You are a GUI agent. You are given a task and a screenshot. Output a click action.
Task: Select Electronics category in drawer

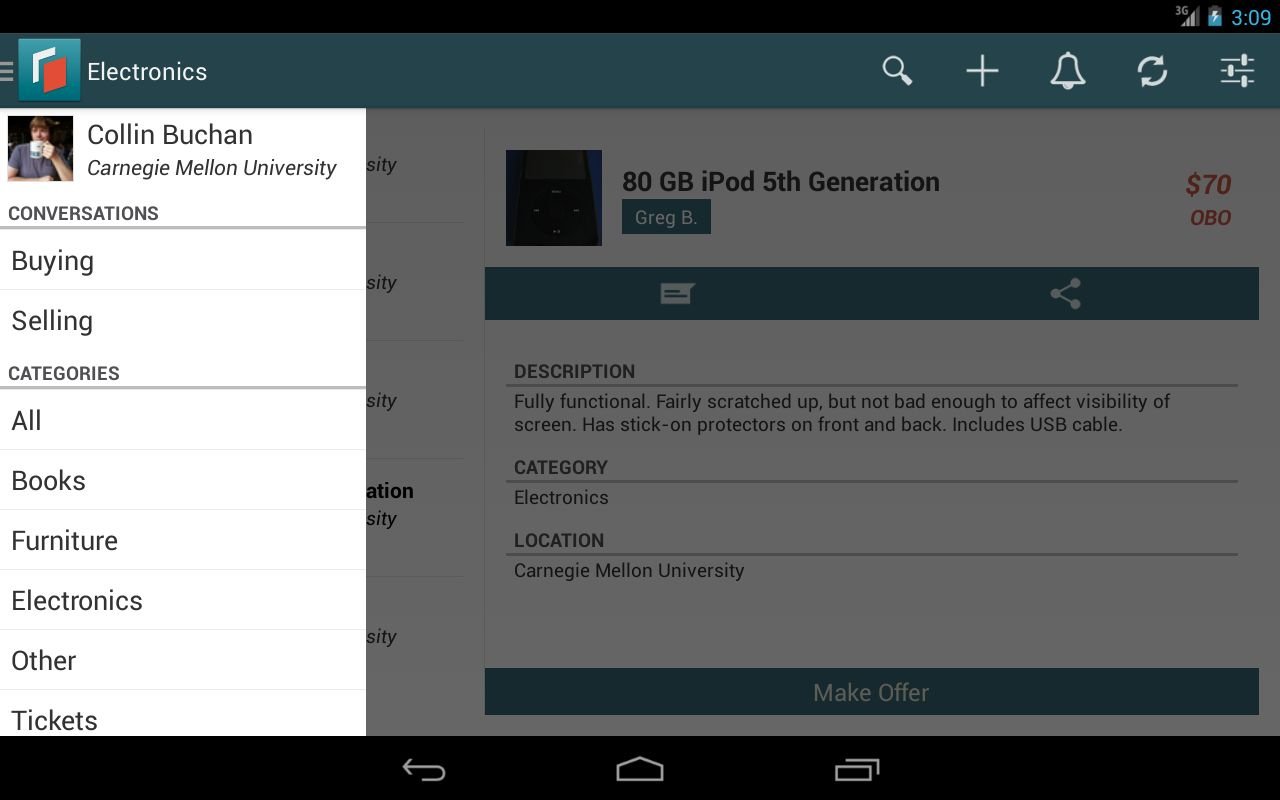pyautogui.click(x=183, y=600)
